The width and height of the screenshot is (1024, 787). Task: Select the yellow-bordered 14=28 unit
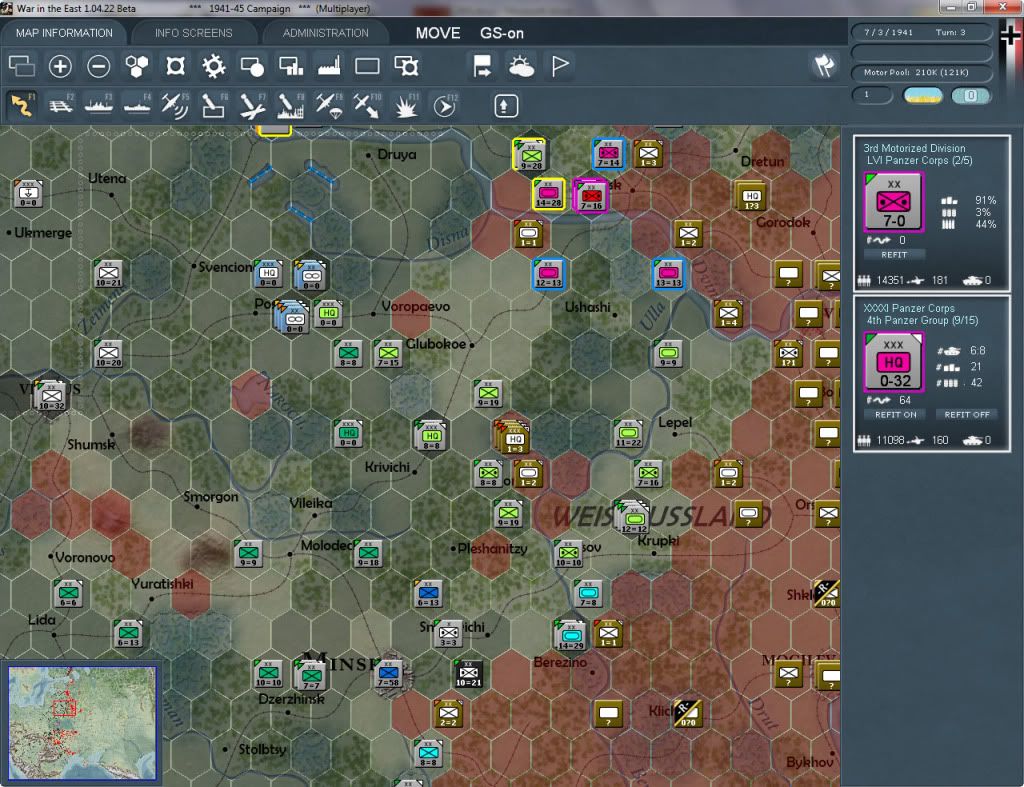[x=549, y=194]
